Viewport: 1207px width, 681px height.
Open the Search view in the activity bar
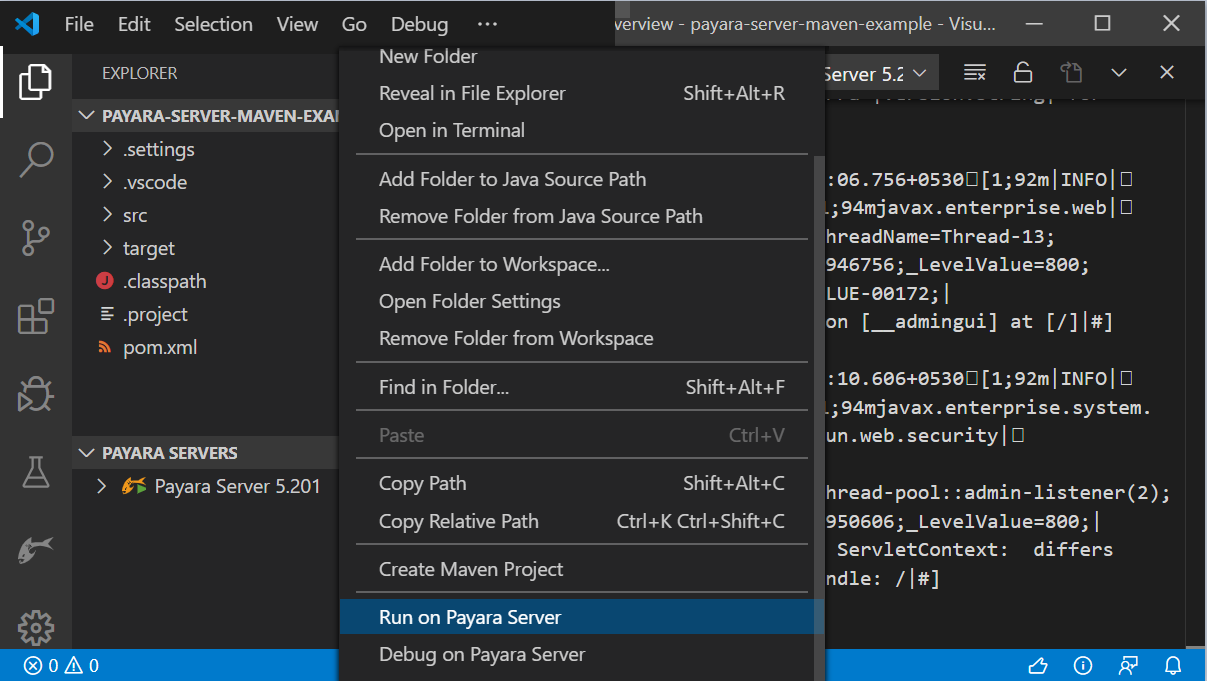[x=35, y=158]
